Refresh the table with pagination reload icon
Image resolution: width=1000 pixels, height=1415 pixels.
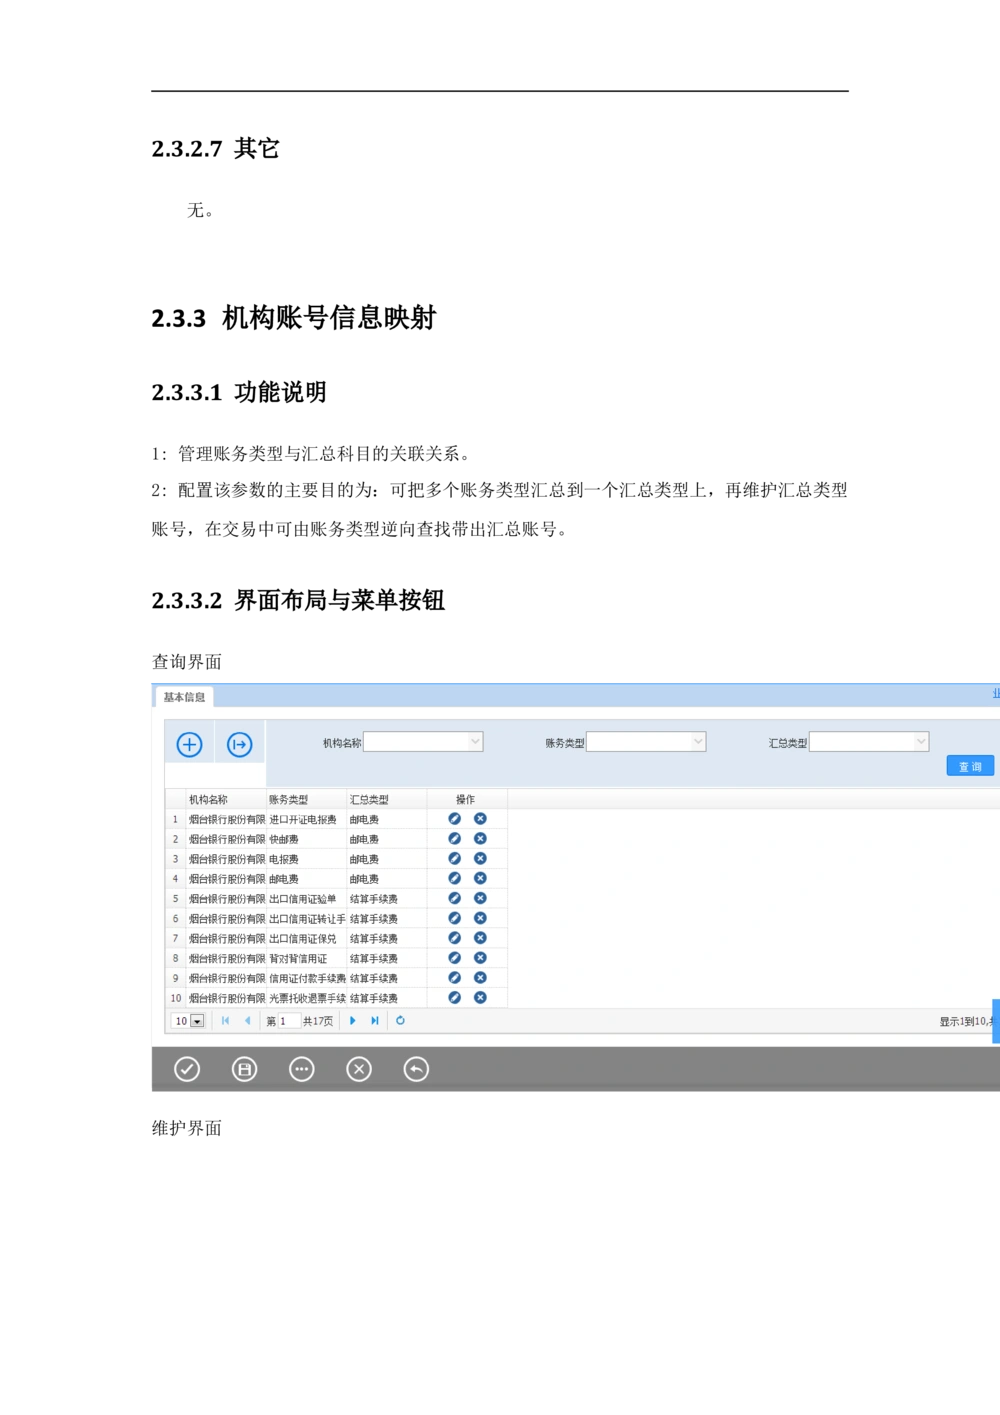400,1021
